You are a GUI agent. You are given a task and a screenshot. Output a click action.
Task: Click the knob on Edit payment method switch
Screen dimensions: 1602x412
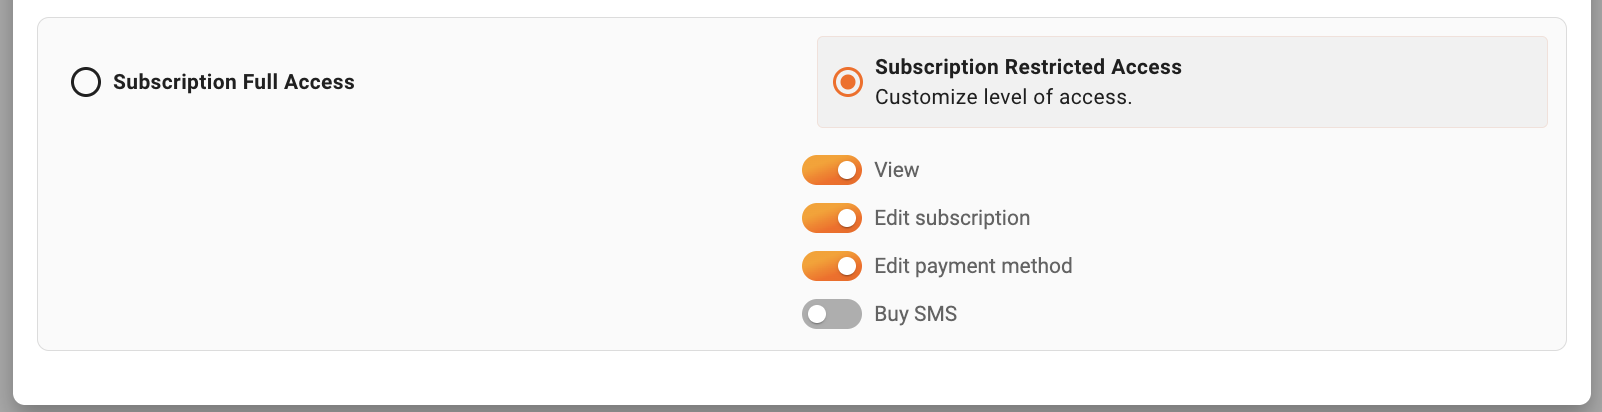coord(847,266)
